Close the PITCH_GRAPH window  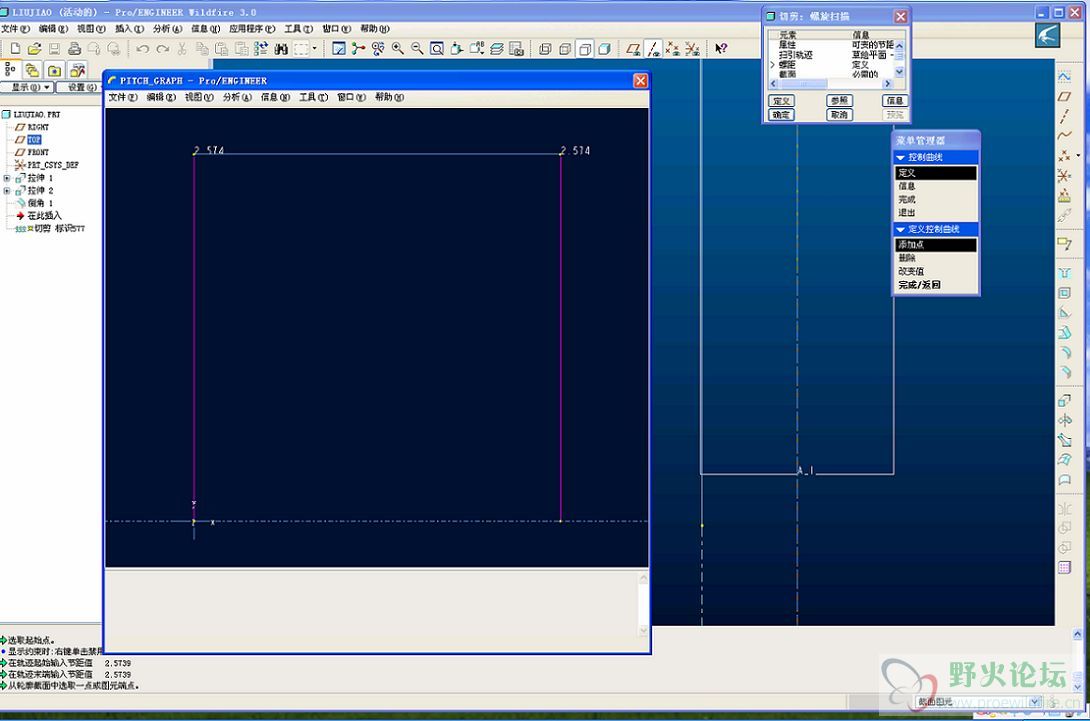(640, 81)
